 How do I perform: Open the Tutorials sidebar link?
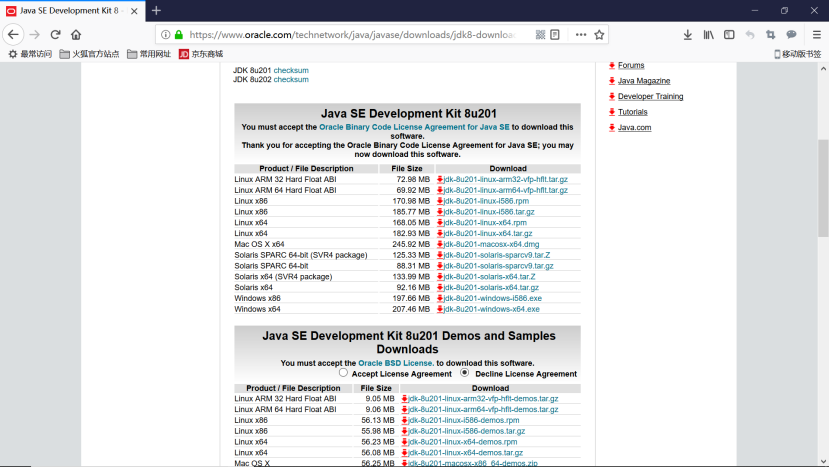click(633, 112)
